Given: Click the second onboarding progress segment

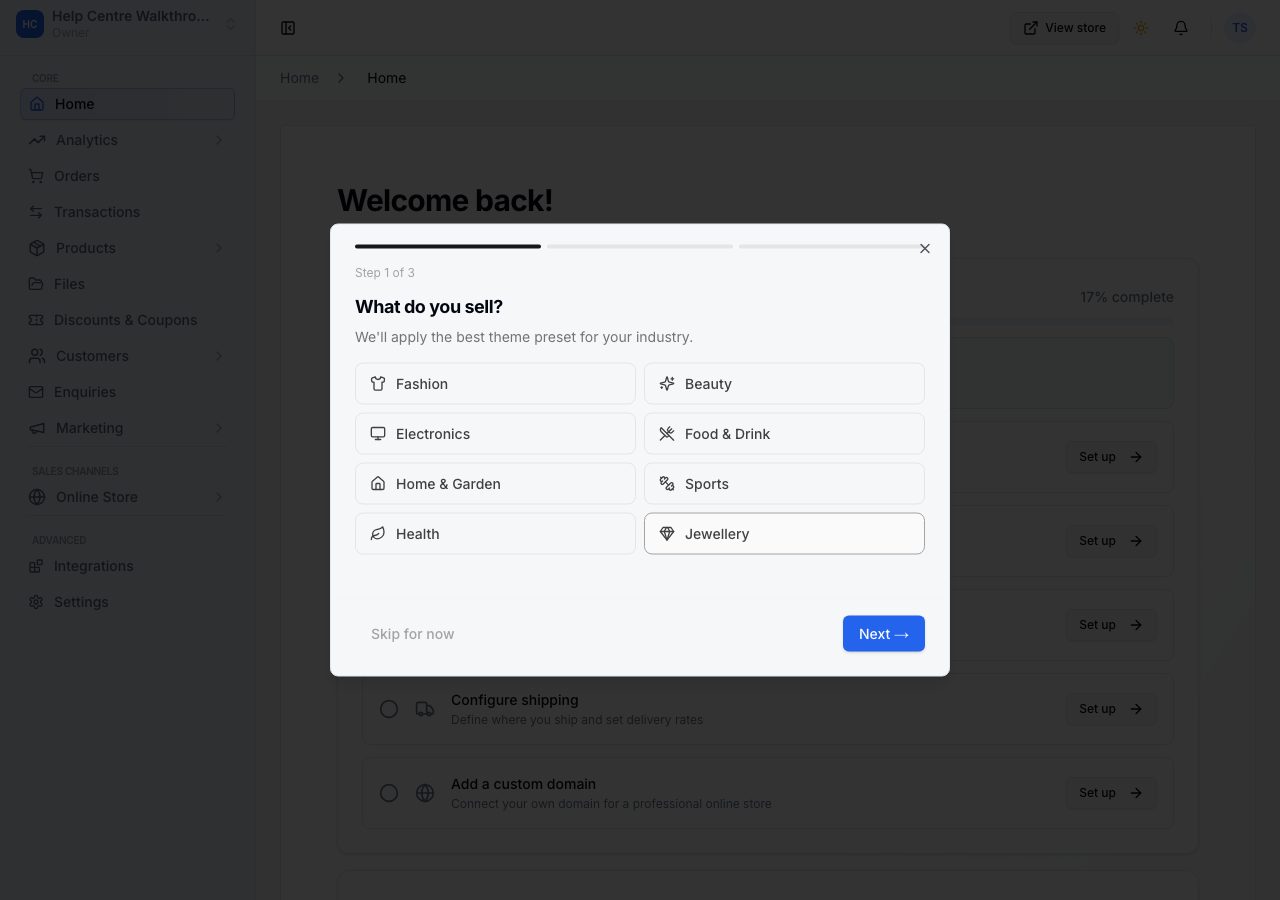Looking at the screenshot, I should point(640,246).
